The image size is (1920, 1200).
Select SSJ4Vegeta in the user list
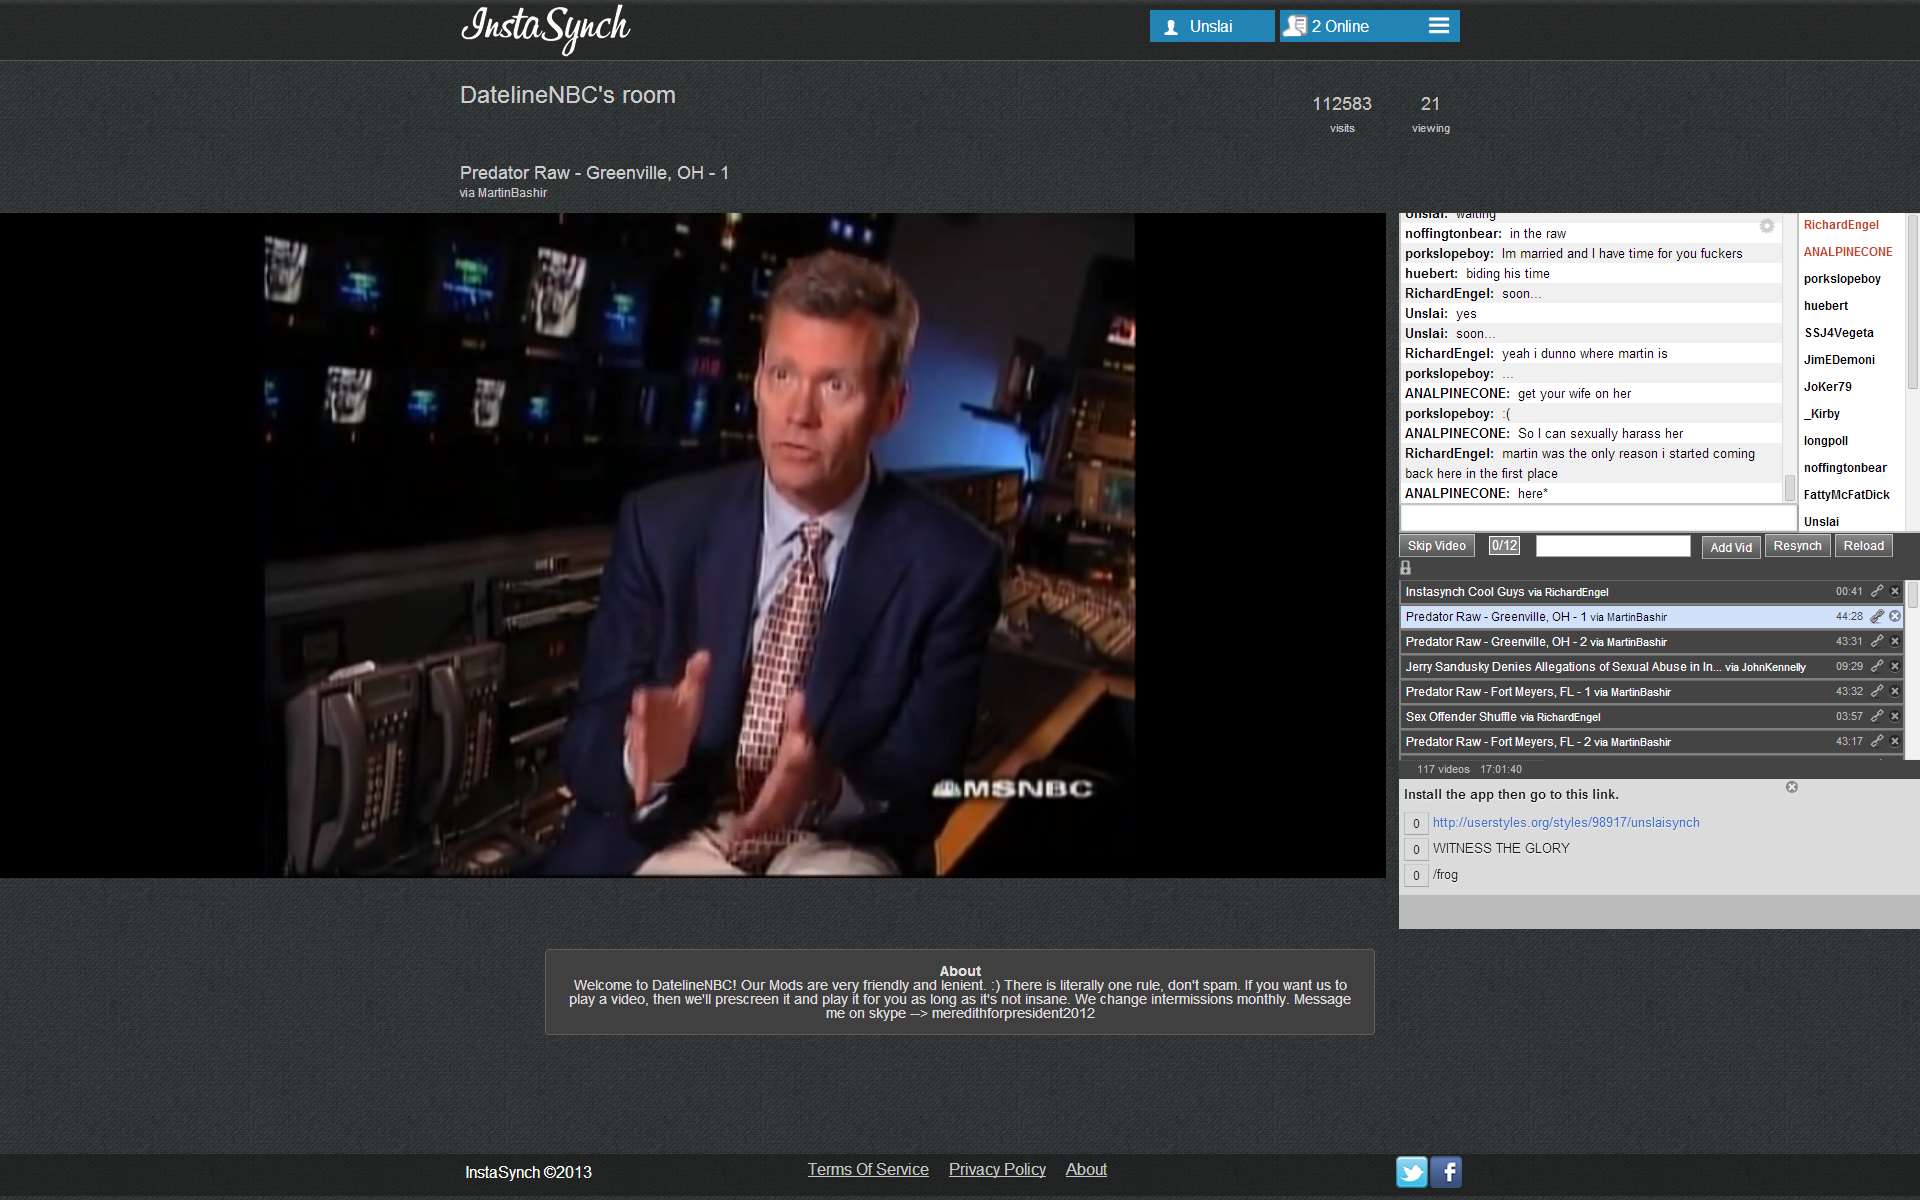[1839, 333]
